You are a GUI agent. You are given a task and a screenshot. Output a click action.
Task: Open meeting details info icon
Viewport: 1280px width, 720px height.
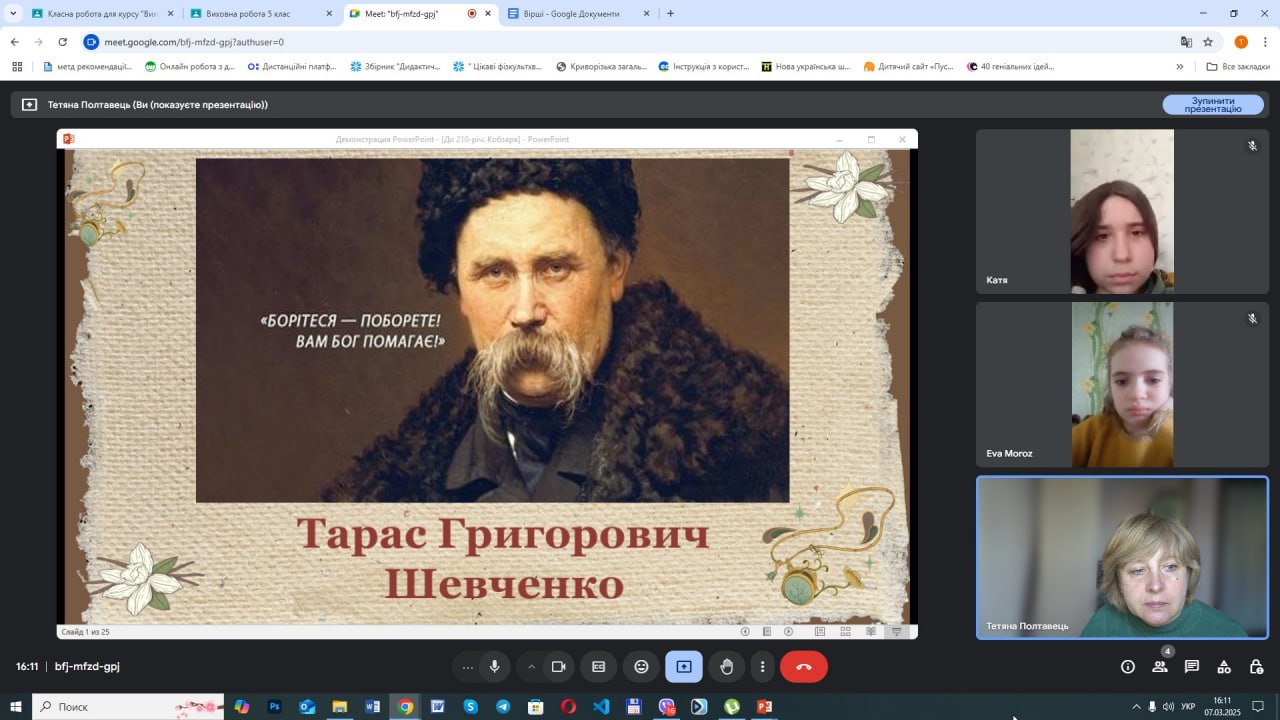tap(1128, 667)
